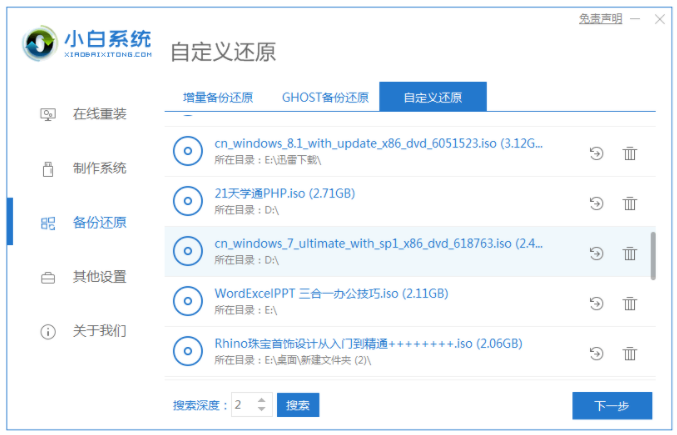Open the hamburger menu in title bar
This screenshot has height=435, width=677.
point(633,20)
